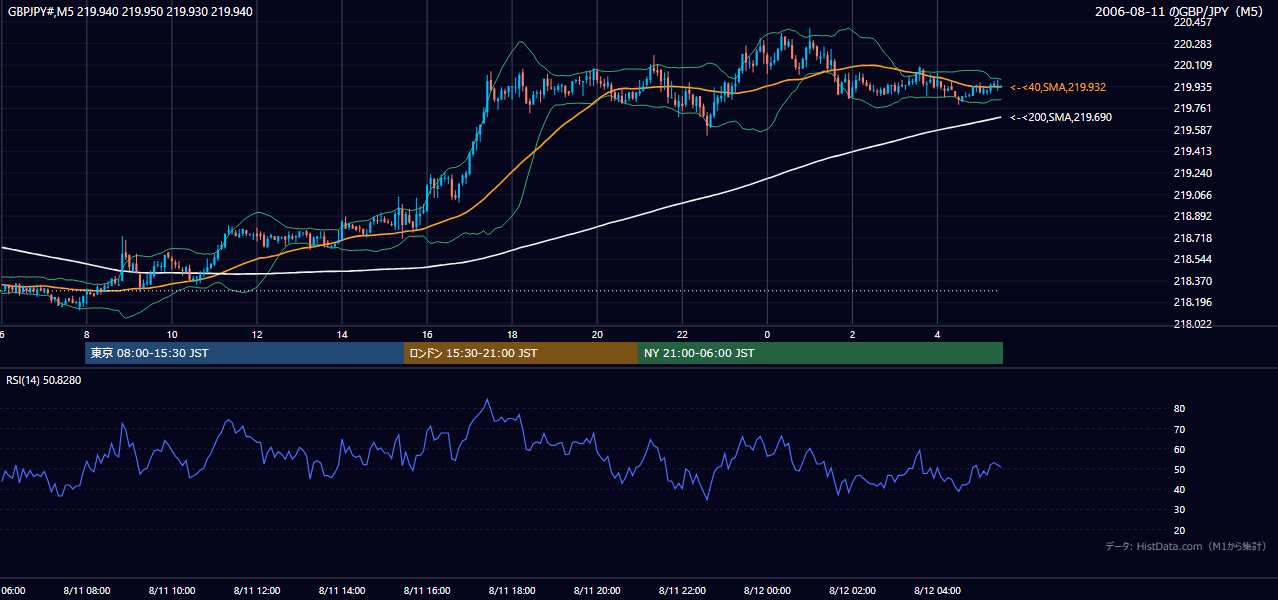This screenshot has height=600, width=1278.
Task: Click the NY 21:00-06:00 JST session bar
Action: (x=820, y=353)
